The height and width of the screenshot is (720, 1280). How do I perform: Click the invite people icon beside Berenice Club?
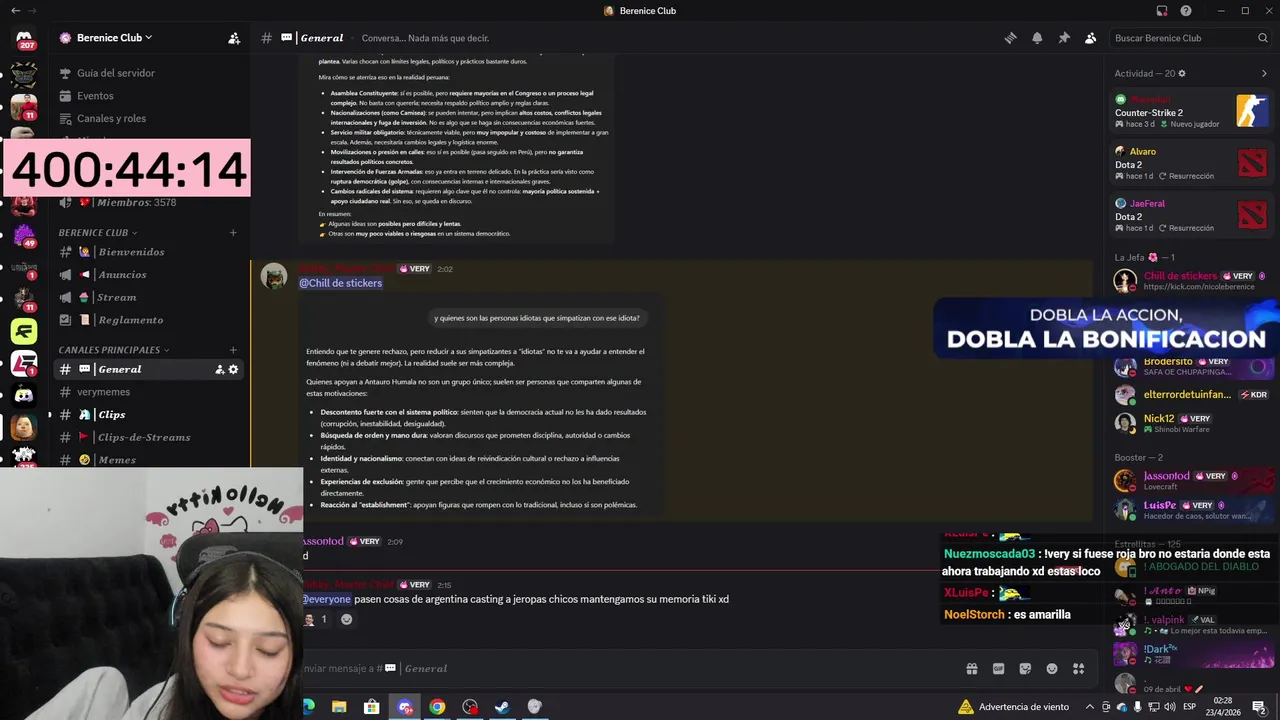tap(234, 38)
